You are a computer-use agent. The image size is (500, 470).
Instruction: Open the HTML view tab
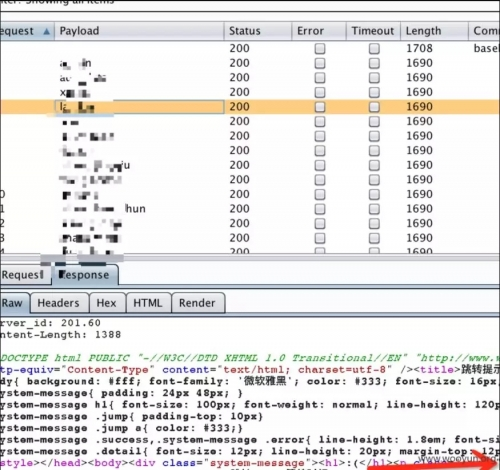(148, 303)
